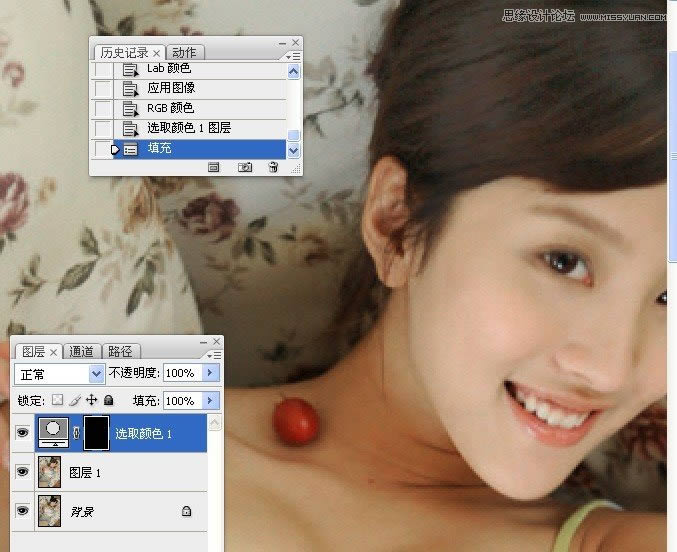Click the History panel scroll down arrow
677x552 pixels.
click(293, 150)
